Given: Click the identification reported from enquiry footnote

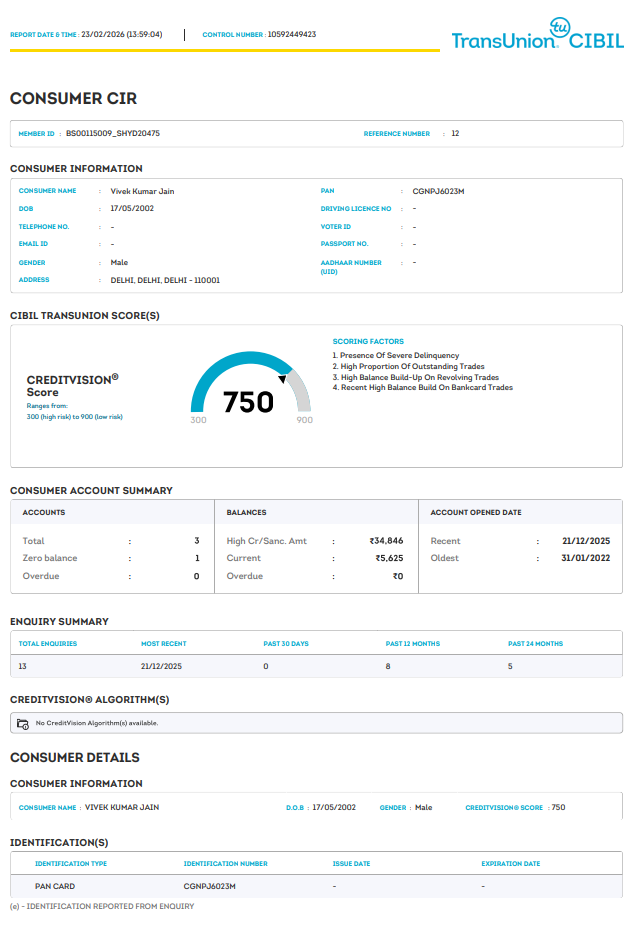Looking at the screenshot, I should (102, 907).
